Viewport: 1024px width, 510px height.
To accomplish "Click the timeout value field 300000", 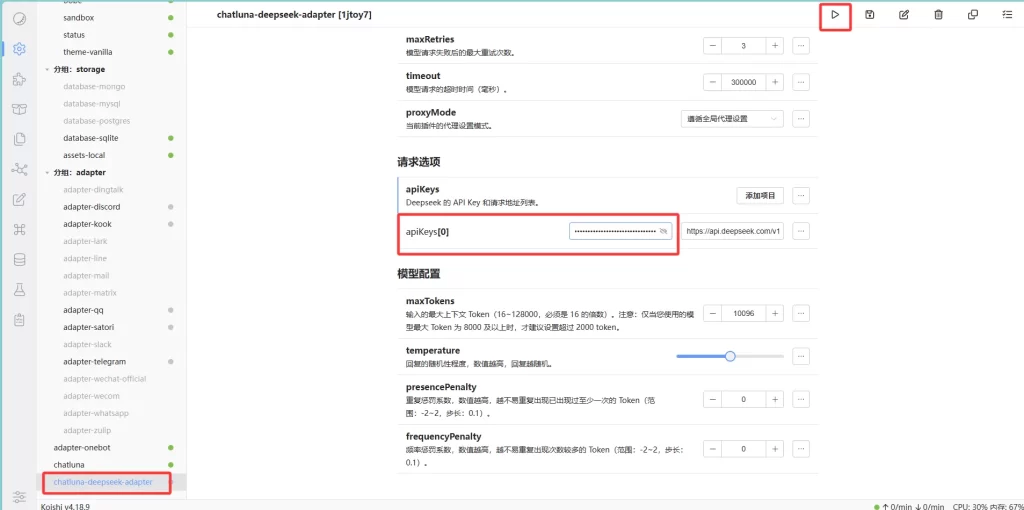I will click(x=744, y=82).
